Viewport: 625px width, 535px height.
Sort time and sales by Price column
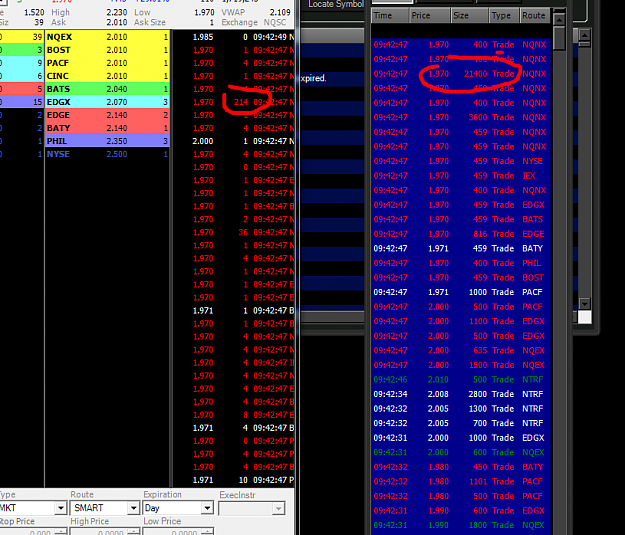click(430, 16)
